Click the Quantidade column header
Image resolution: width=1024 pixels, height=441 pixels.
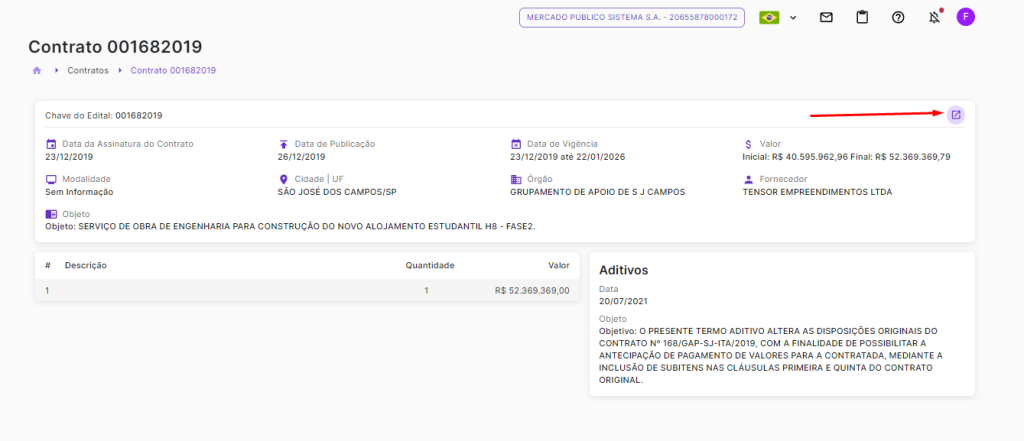tap(429, 265)
